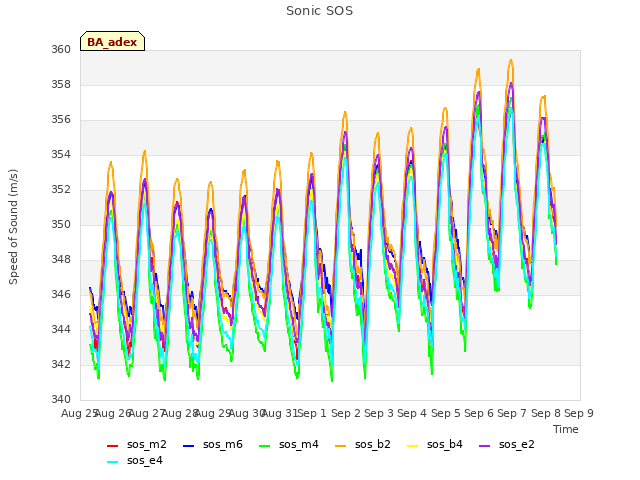Toggle the sos_m2 legend entry

click(137, 444)
